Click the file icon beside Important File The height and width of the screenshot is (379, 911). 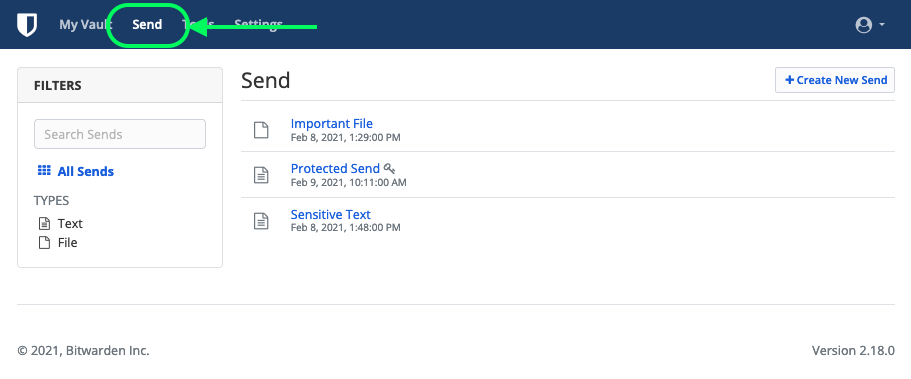[261, 130]
